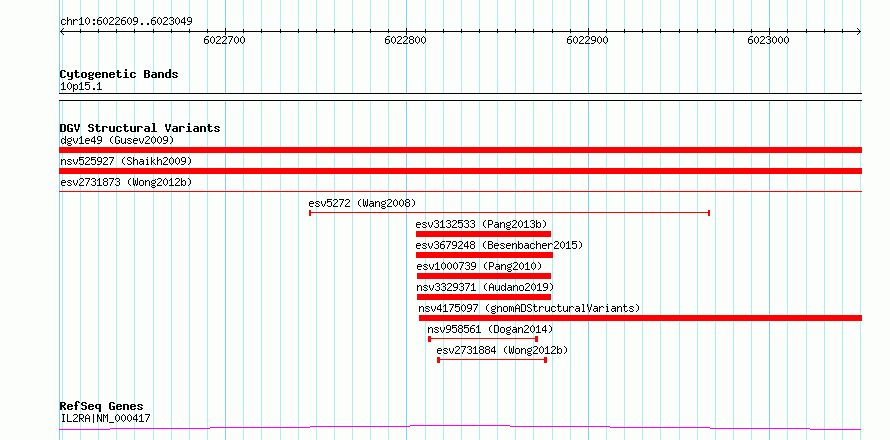Image resolution: width=890 pixels, height=440 pixels.
Task: Click the esv5272 thin red span line
Action: (x=509, y=213)
